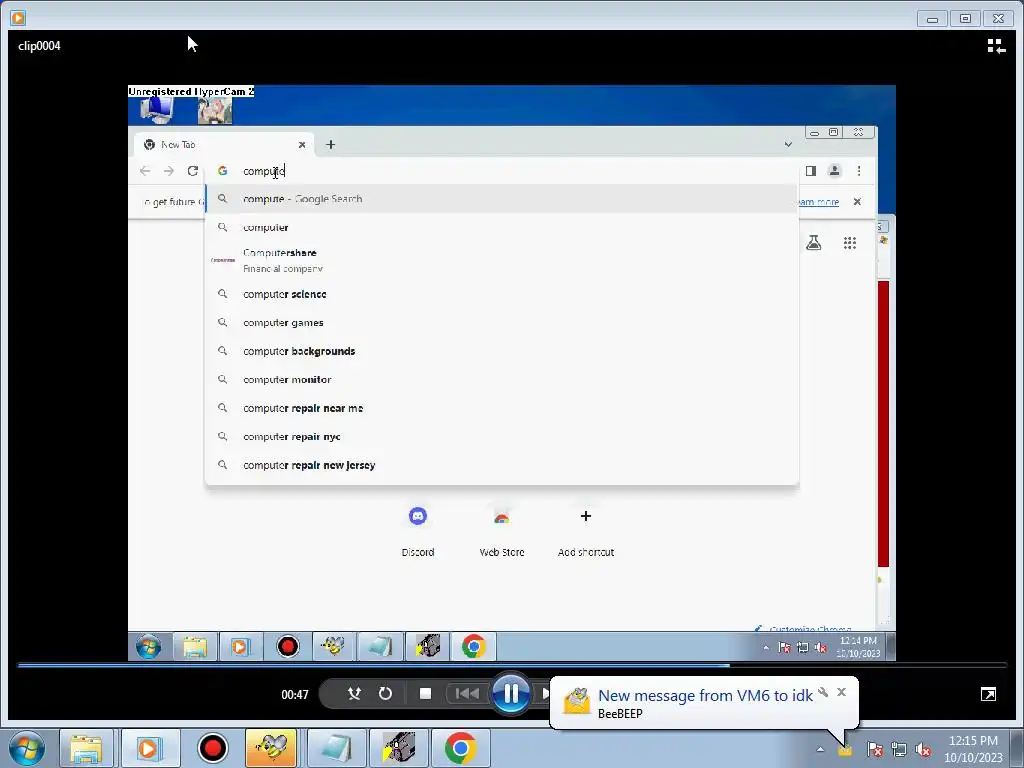Click the reload icon in recorded Chrome
Screen dimensions: 1024x768
193,171
